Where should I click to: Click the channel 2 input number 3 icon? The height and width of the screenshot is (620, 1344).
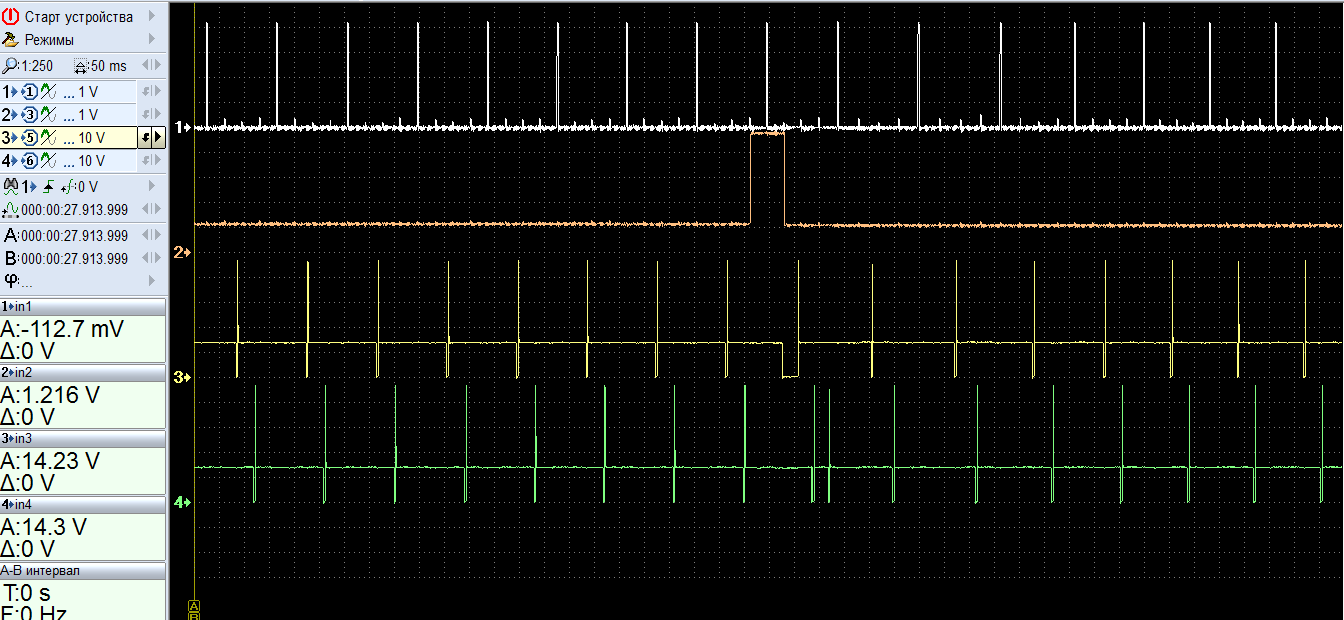[29, 115]
